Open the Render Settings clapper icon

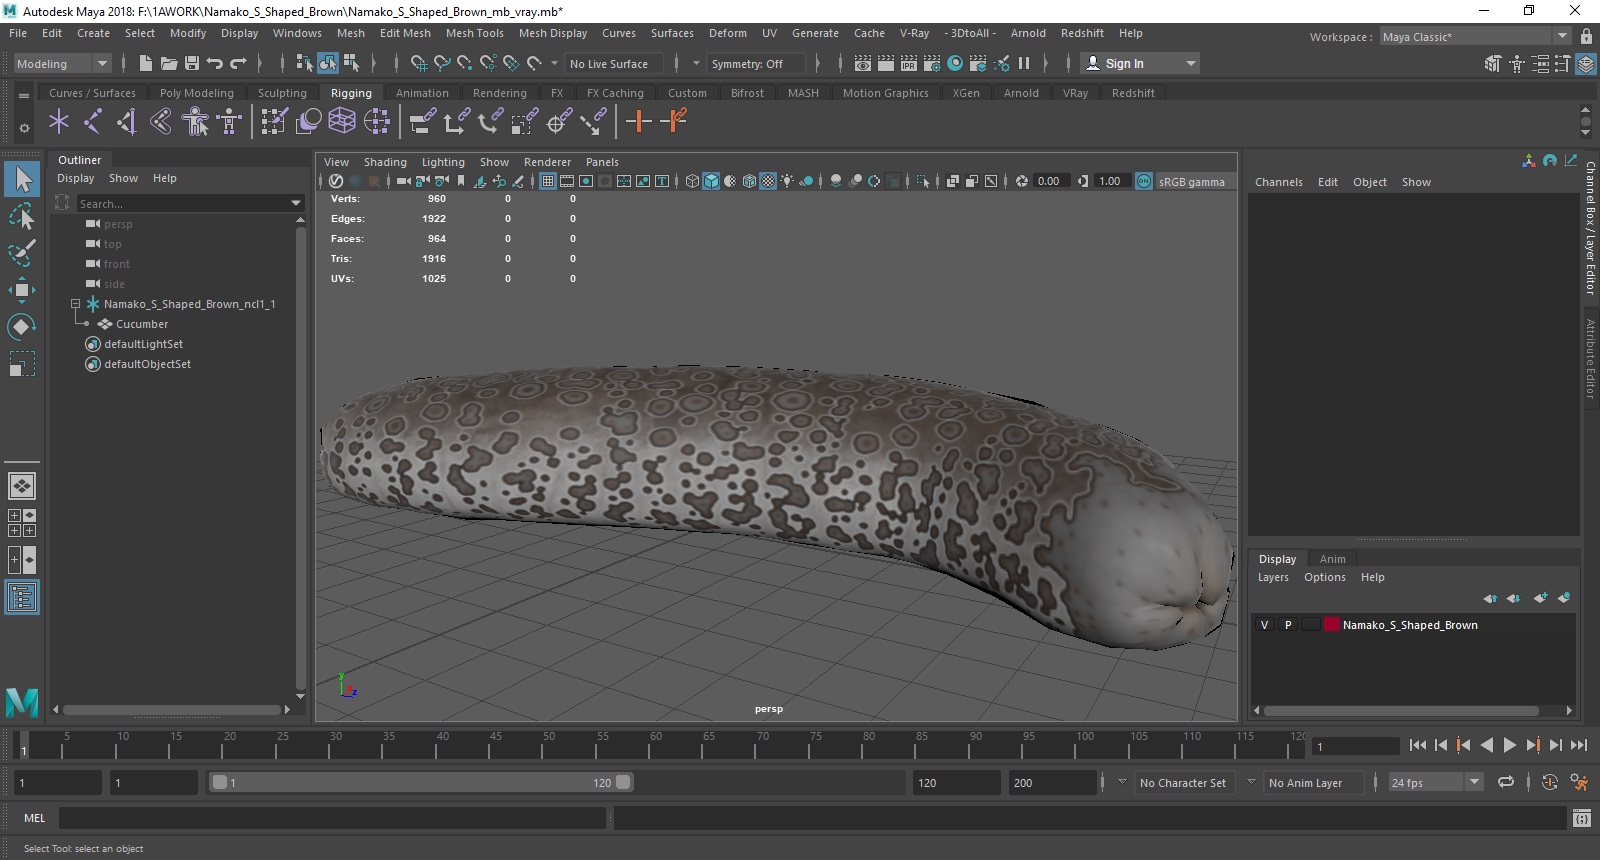[x=931, y=63]
